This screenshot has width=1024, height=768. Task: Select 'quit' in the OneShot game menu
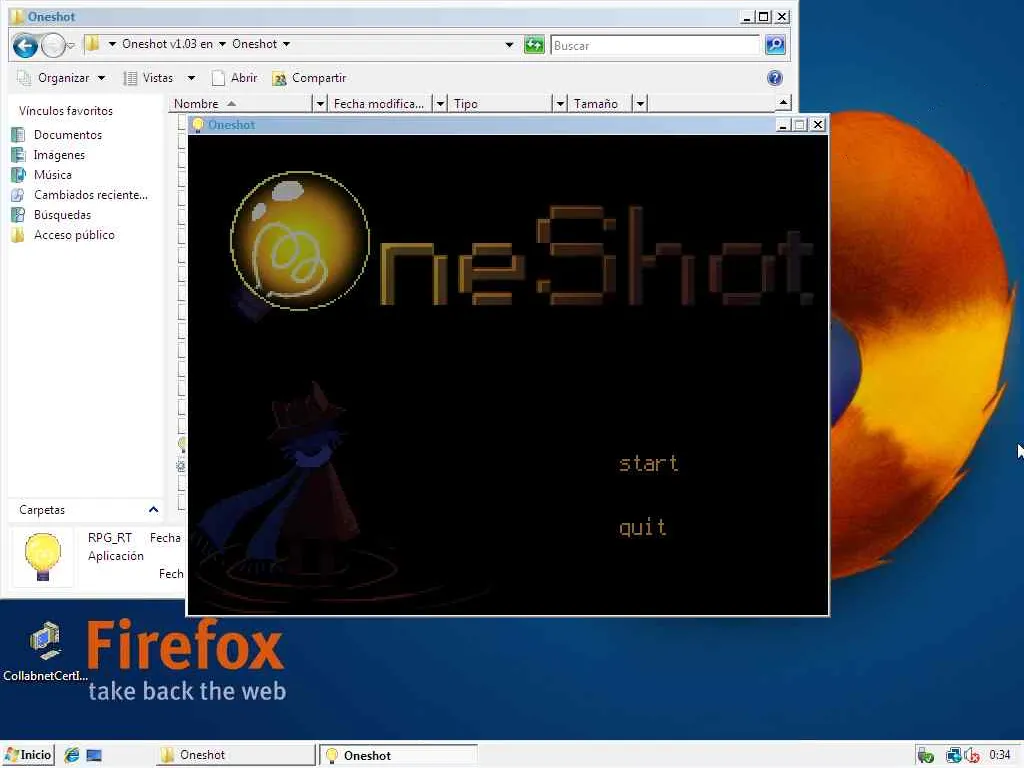(643, 526)
